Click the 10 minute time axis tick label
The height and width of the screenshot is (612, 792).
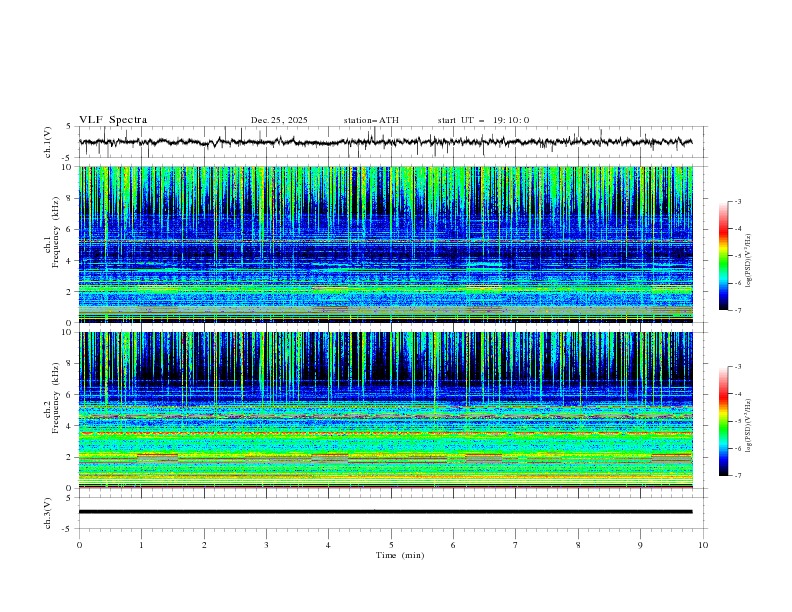(703, 545)
